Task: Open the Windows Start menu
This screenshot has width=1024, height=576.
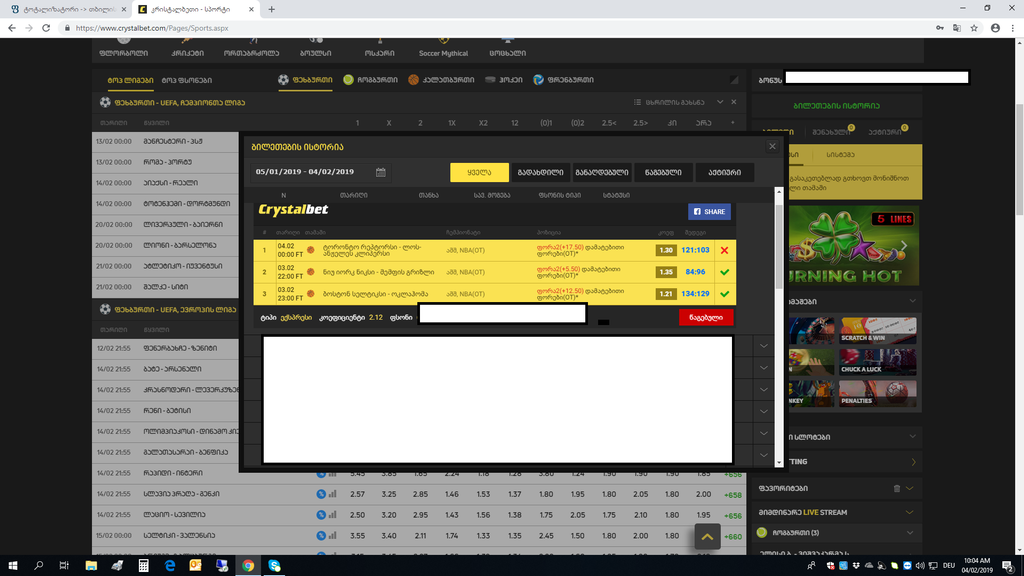Action: [12, 566]
